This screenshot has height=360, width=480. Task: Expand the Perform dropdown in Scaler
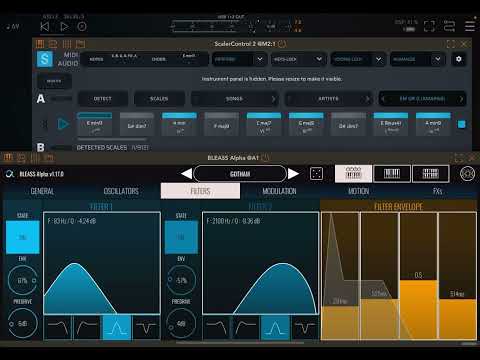click(x=239, y=59)
